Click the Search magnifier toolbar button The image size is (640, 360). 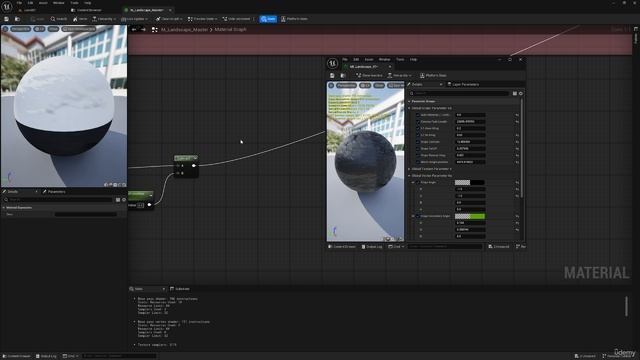(59, 19)
